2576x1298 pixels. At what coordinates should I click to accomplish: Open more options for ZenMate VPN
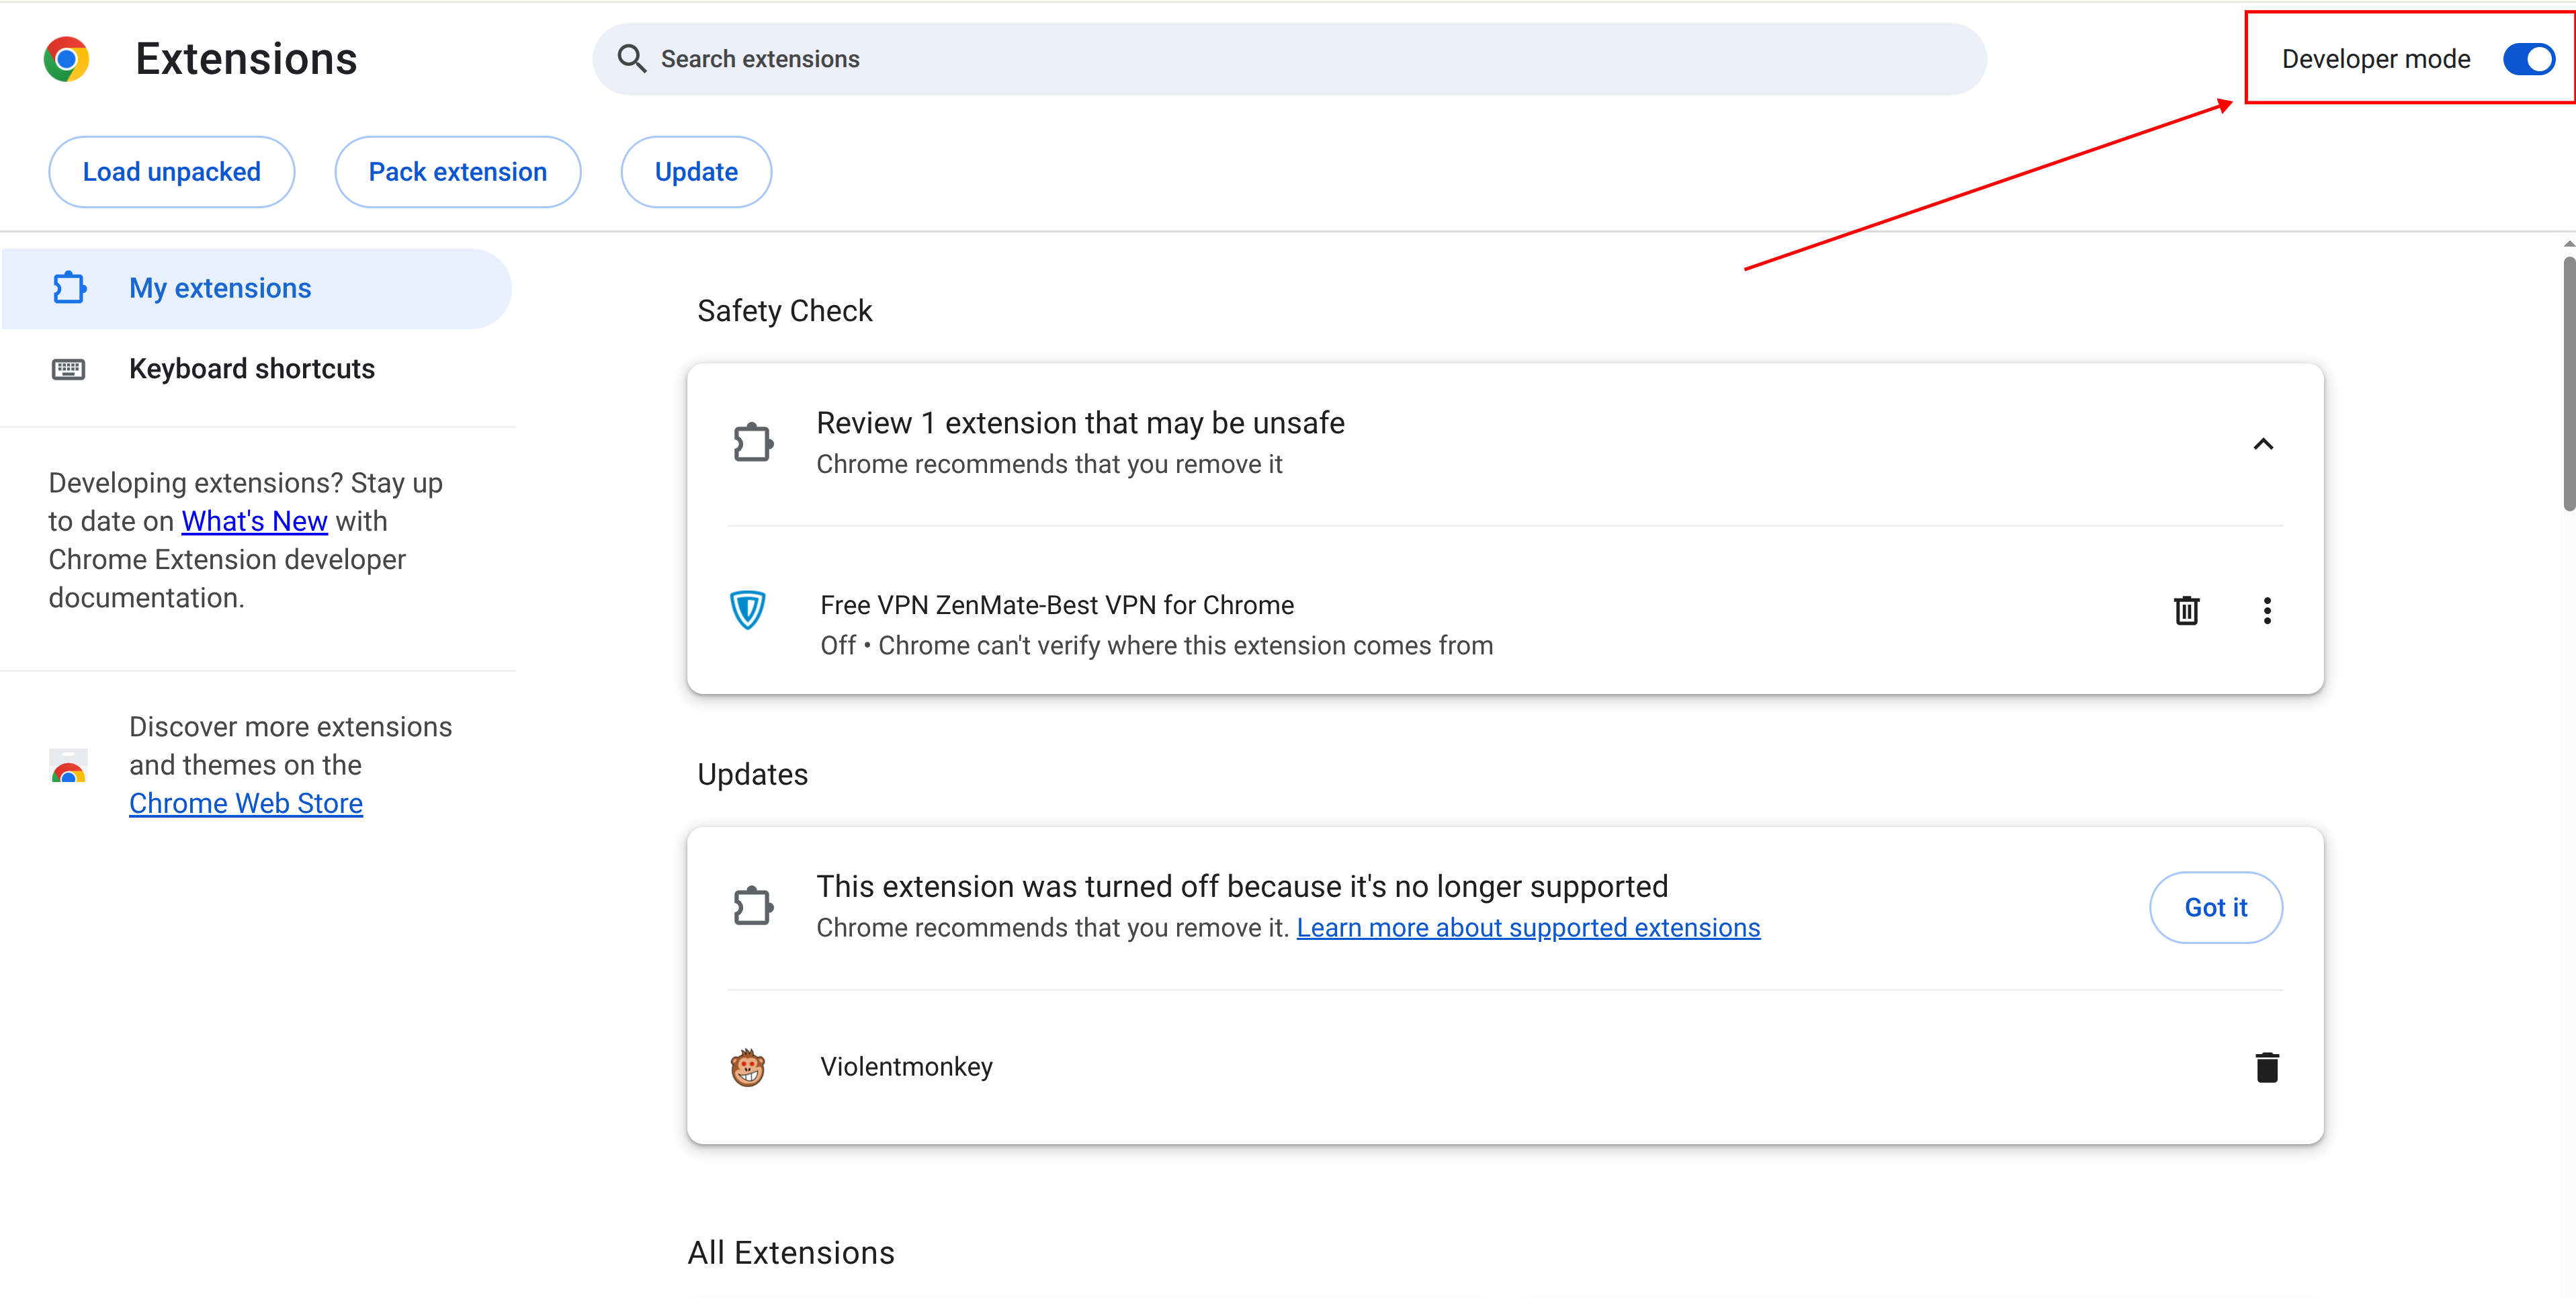2267,610
